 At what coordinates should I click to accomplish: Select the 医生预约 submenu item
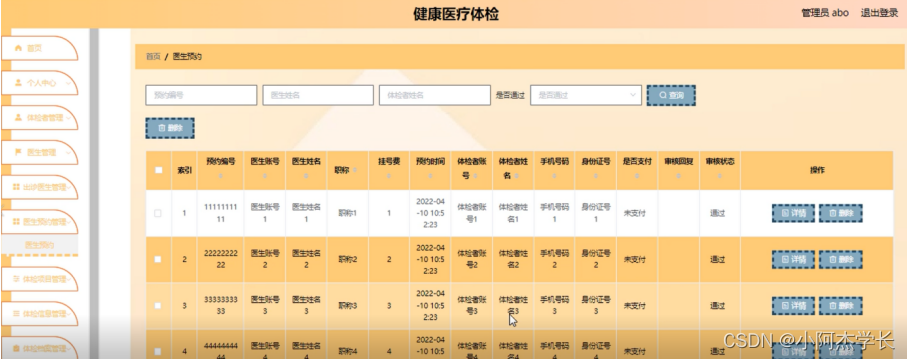tap(40, 245)
